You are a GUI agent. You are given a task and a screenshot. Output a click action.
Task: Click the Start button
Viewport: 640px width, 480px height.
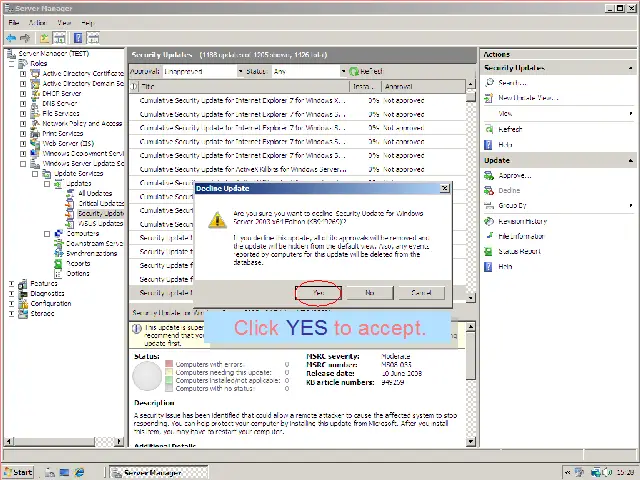click(18, 472)
